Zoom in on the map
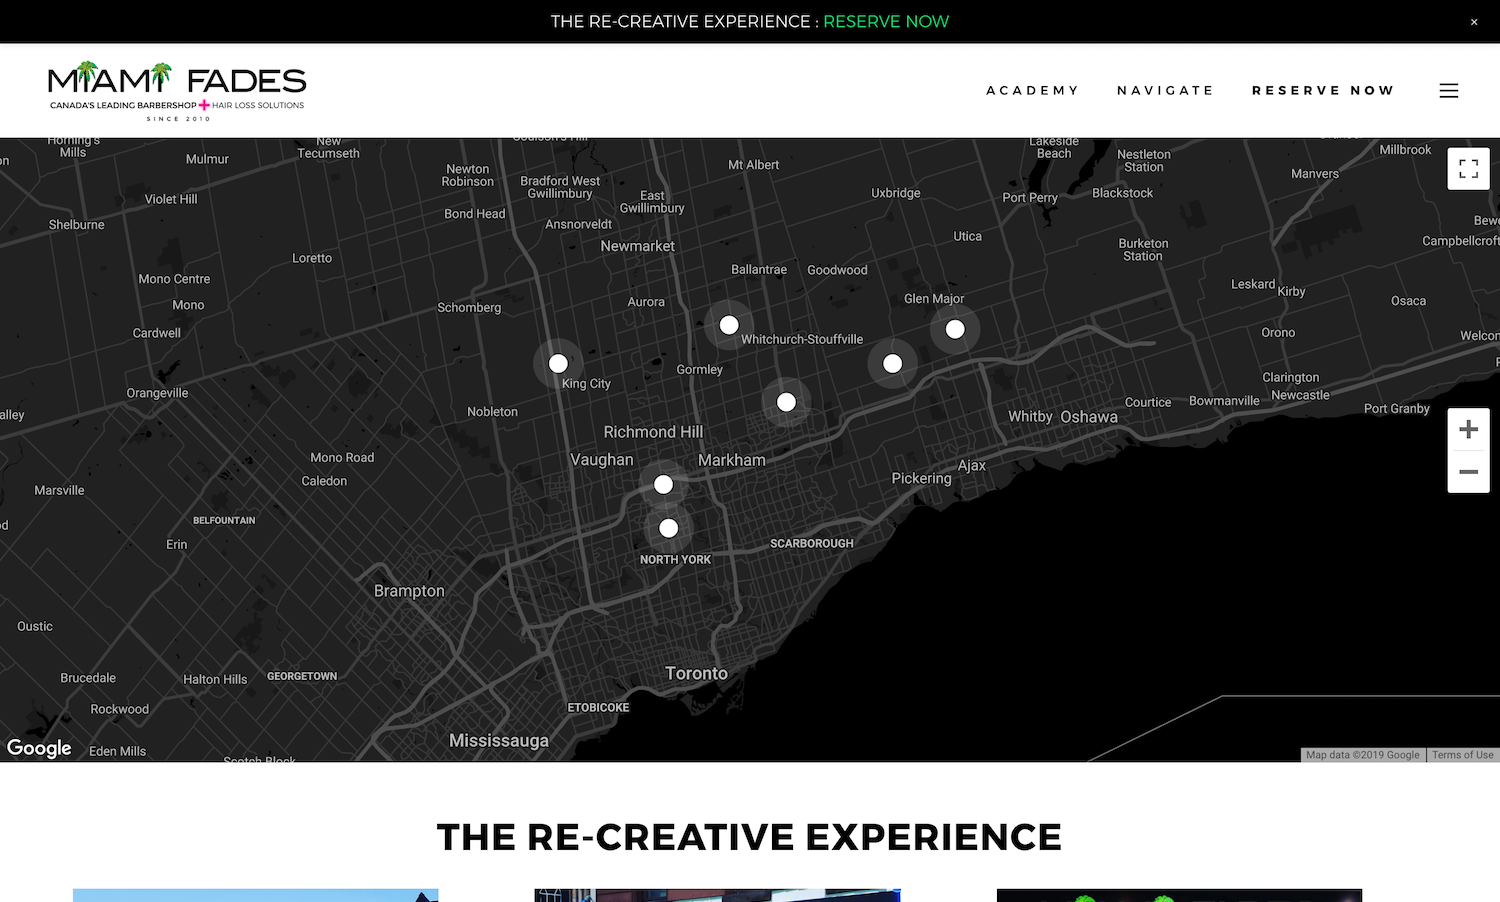 pyautogui.click(x=1468, y=430)
